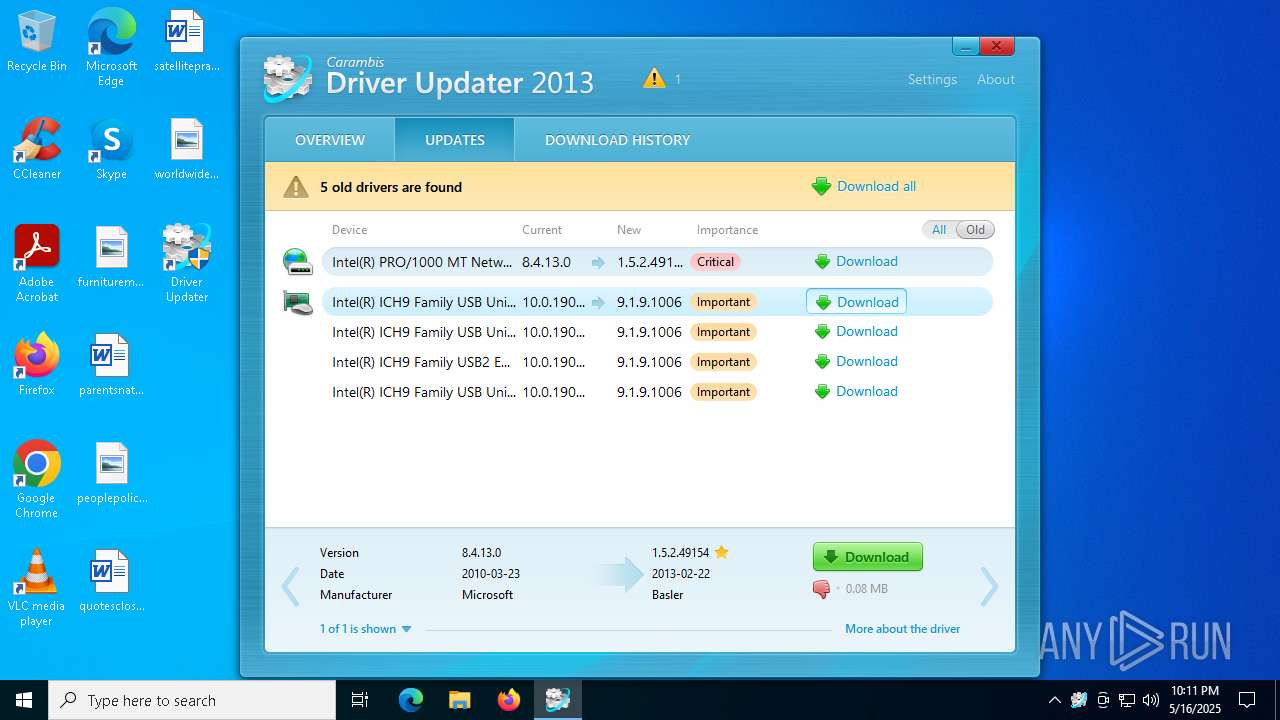The height and width of the screenshot is (720, 1280).
Task: Download the third-row ICH9 Family USB Uni driver
Action: pyautogui.click(x=856, y=332)
